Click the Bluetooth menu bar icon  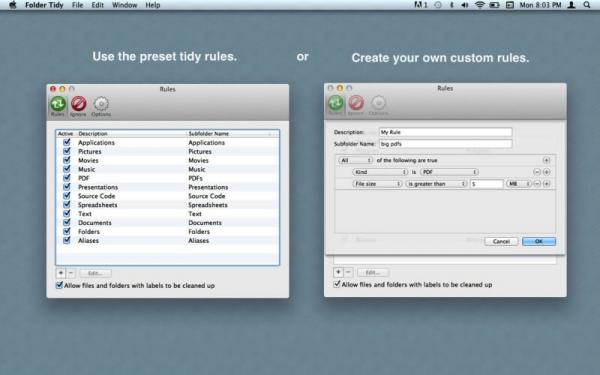point(452,5)
